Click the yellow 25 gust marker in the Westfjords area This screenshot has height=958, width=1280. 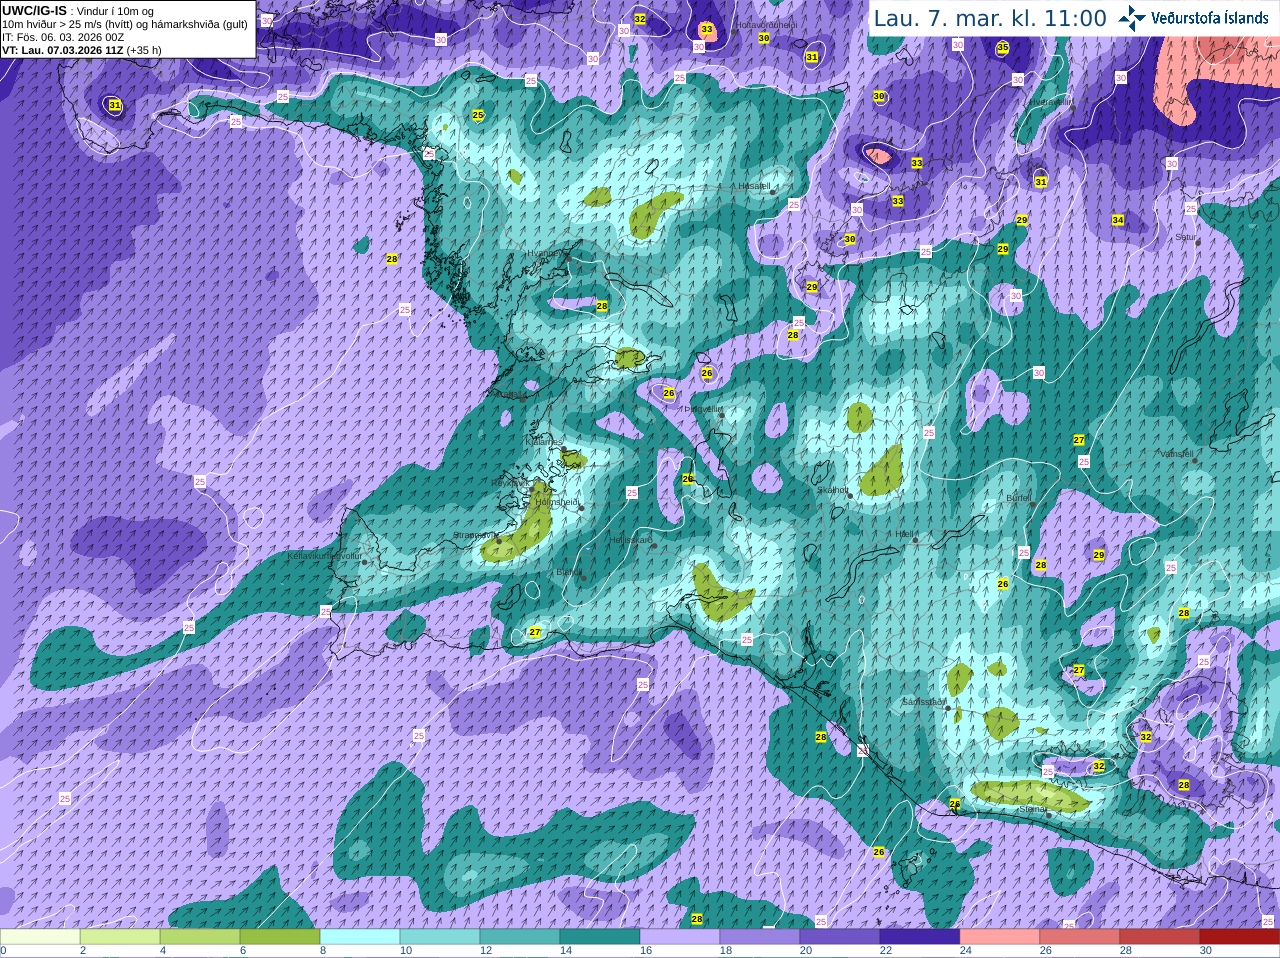pos(478,116)
